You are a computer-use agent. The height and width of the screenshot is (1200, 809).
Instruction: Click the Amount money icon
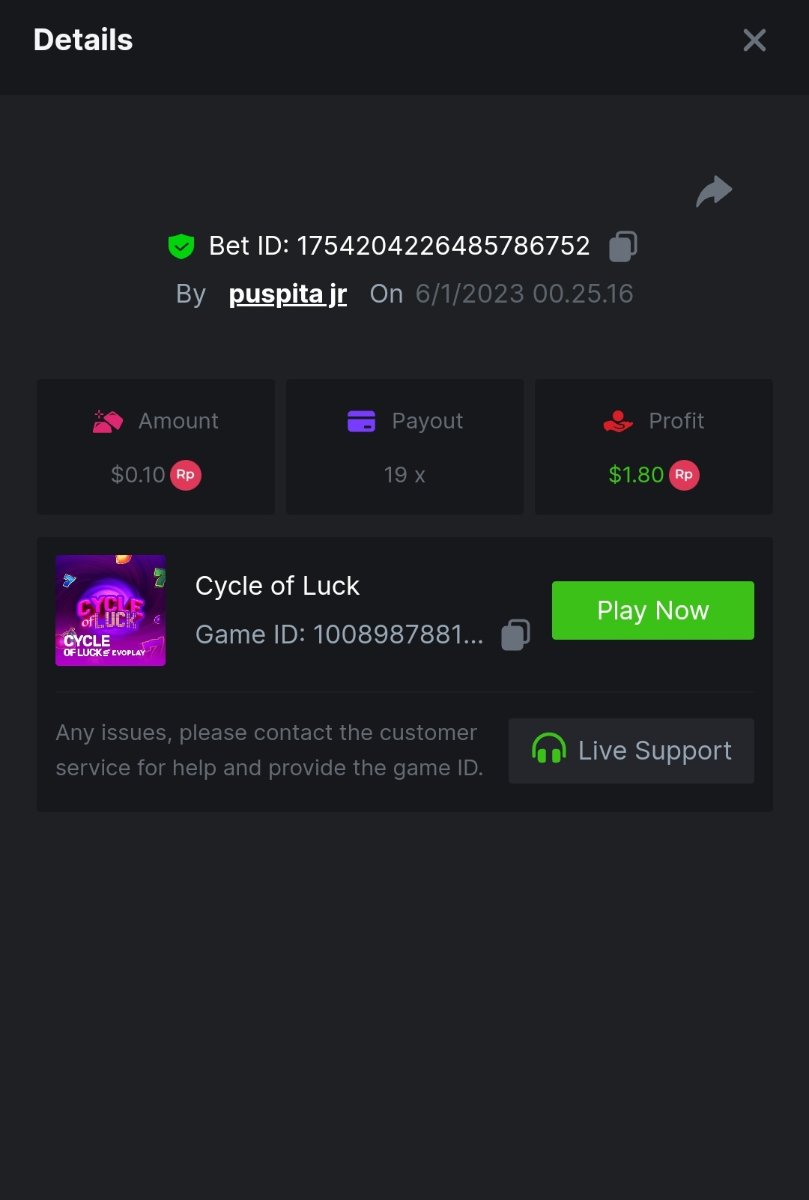(x=108, y=421)
